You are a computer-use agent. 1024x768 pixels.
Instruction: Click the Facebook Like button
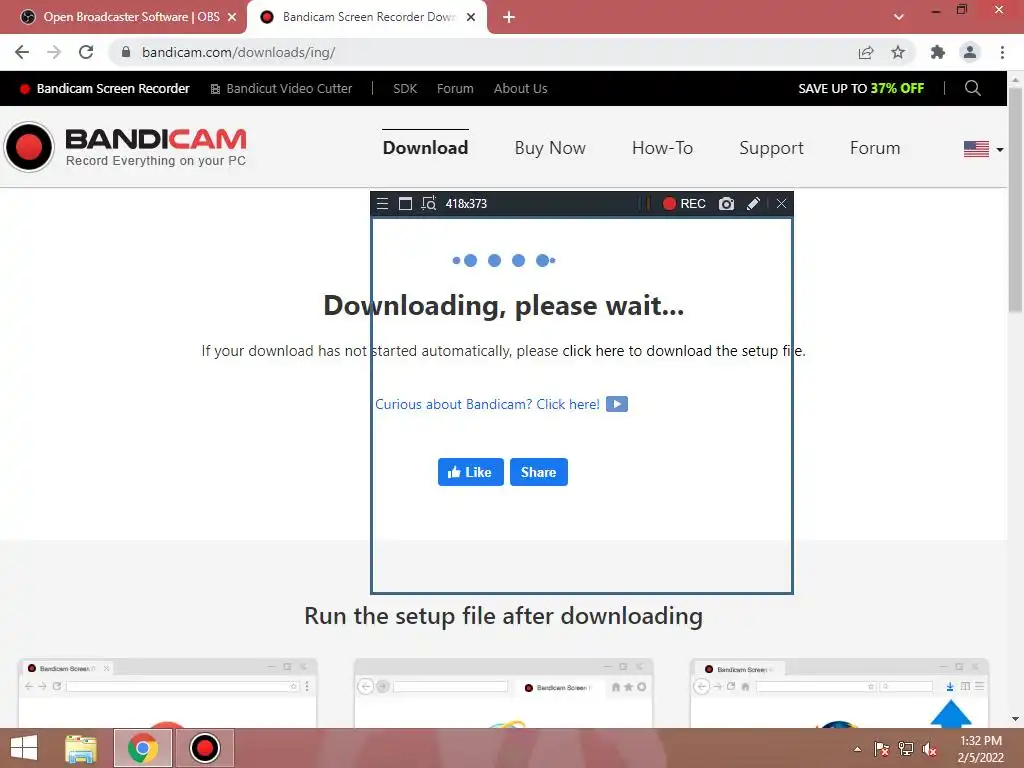470,472
